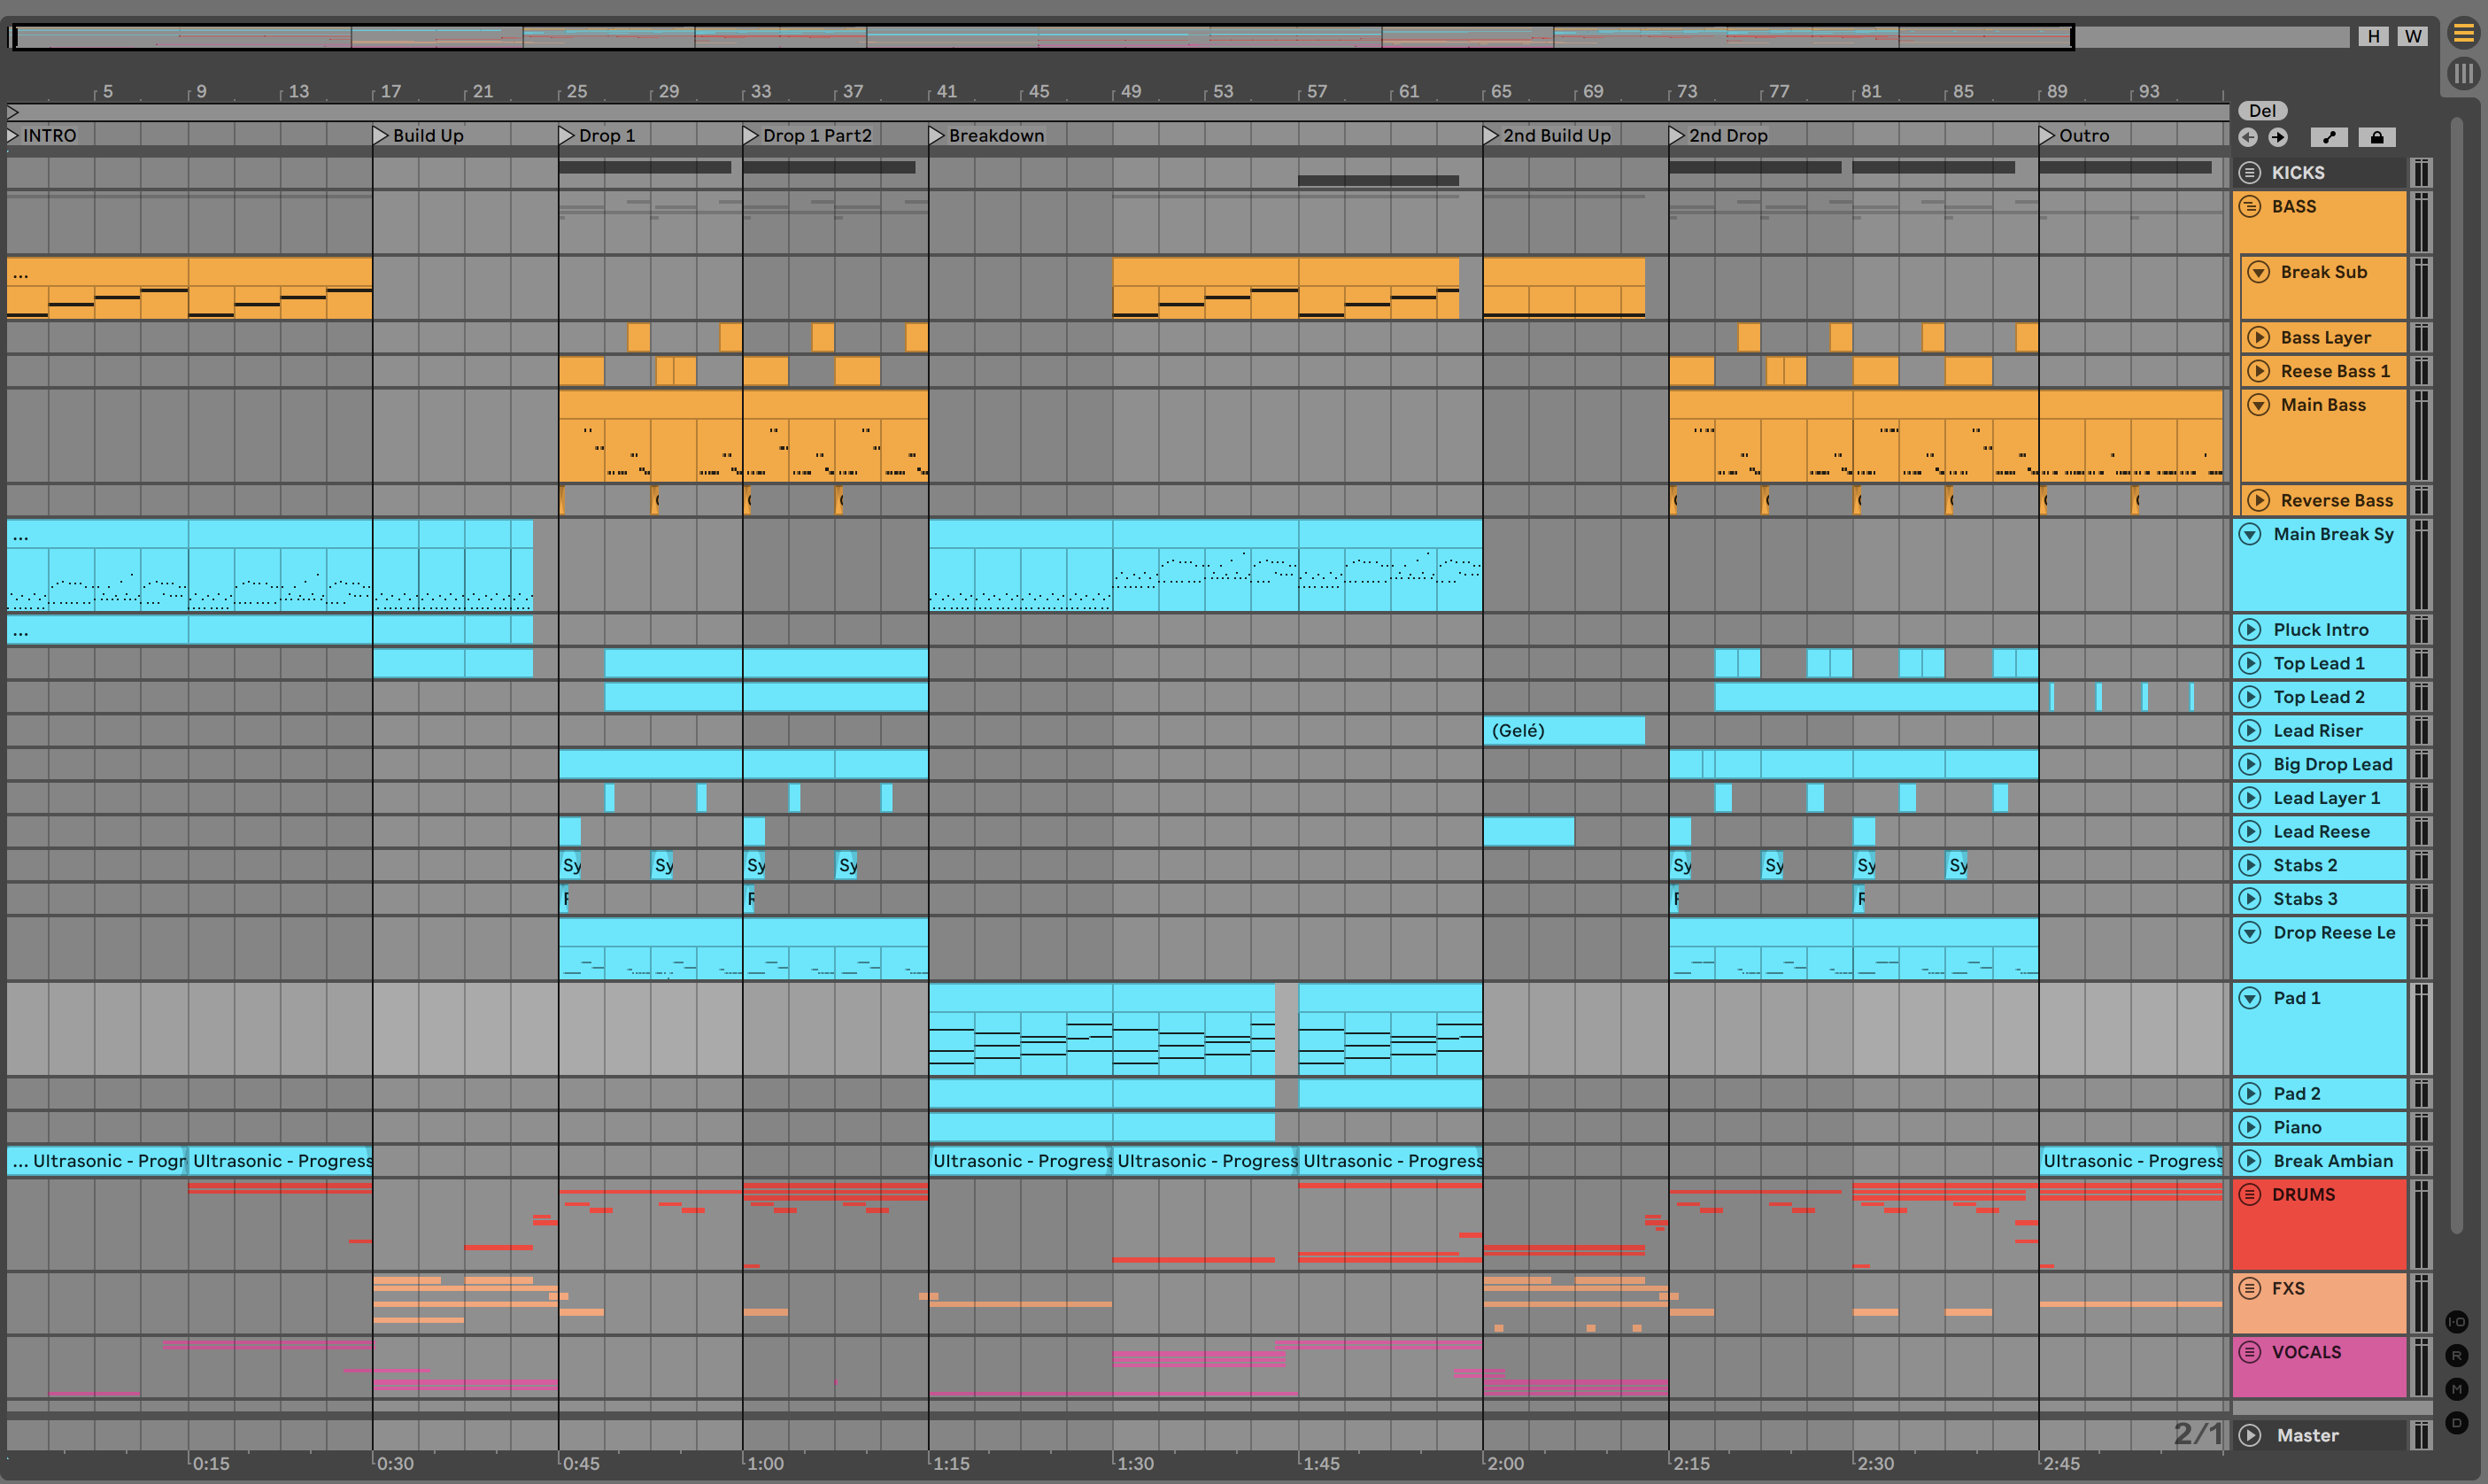Image resolution: width=2488 pixels, height=1484 pixels.
Task: Click the Lead Layer 1 track unfold icon
Action: (x=2250, y=798)
